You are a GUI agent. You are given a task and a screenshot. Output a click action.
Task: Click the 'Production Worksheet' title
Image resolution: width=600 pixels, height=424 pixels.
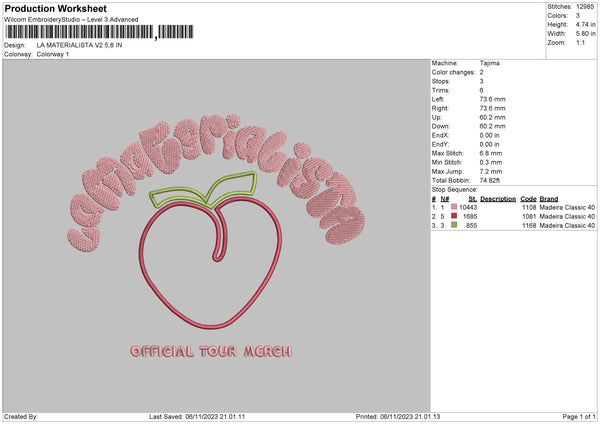55,8
